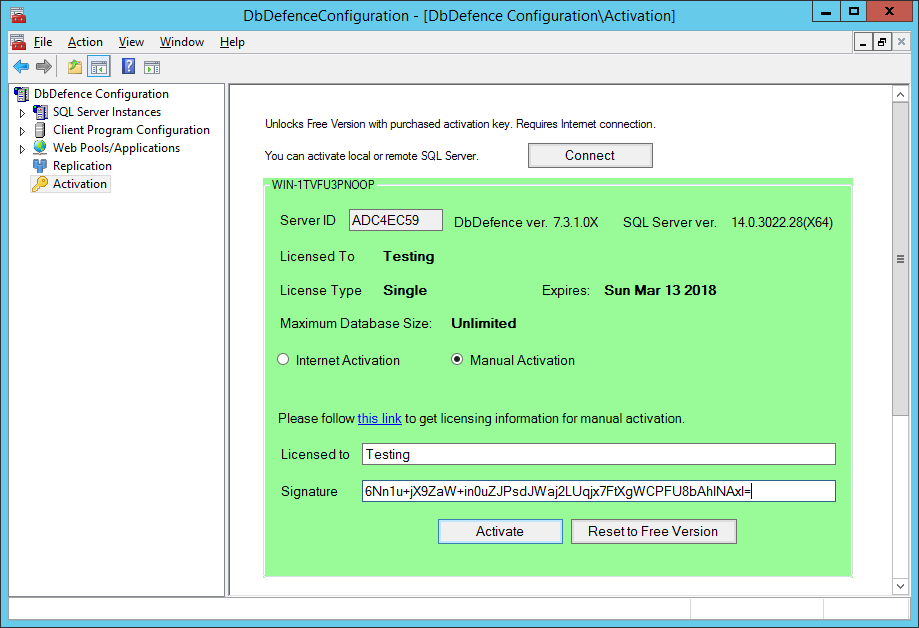Select the Activation key icon in tree
The height and width of the screenshot is (628, 919).
(40, 184)
